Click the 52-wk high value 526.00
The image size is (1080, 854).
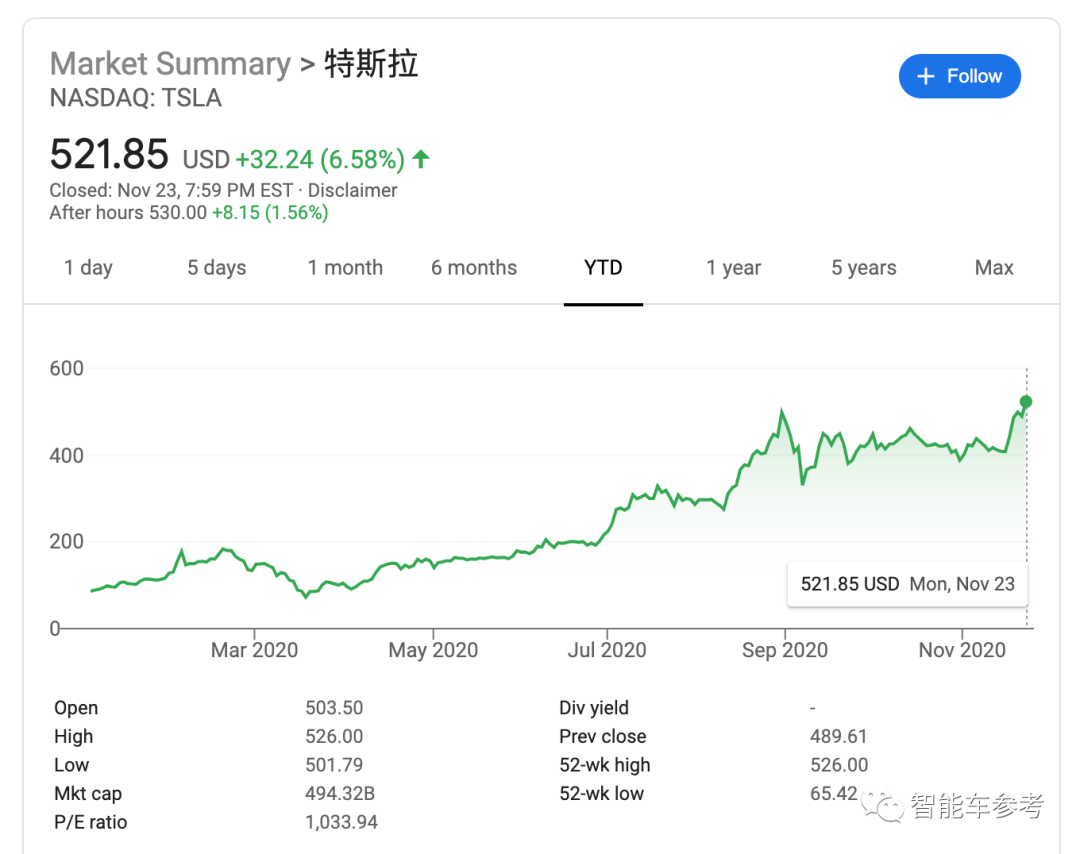point(839,765)
